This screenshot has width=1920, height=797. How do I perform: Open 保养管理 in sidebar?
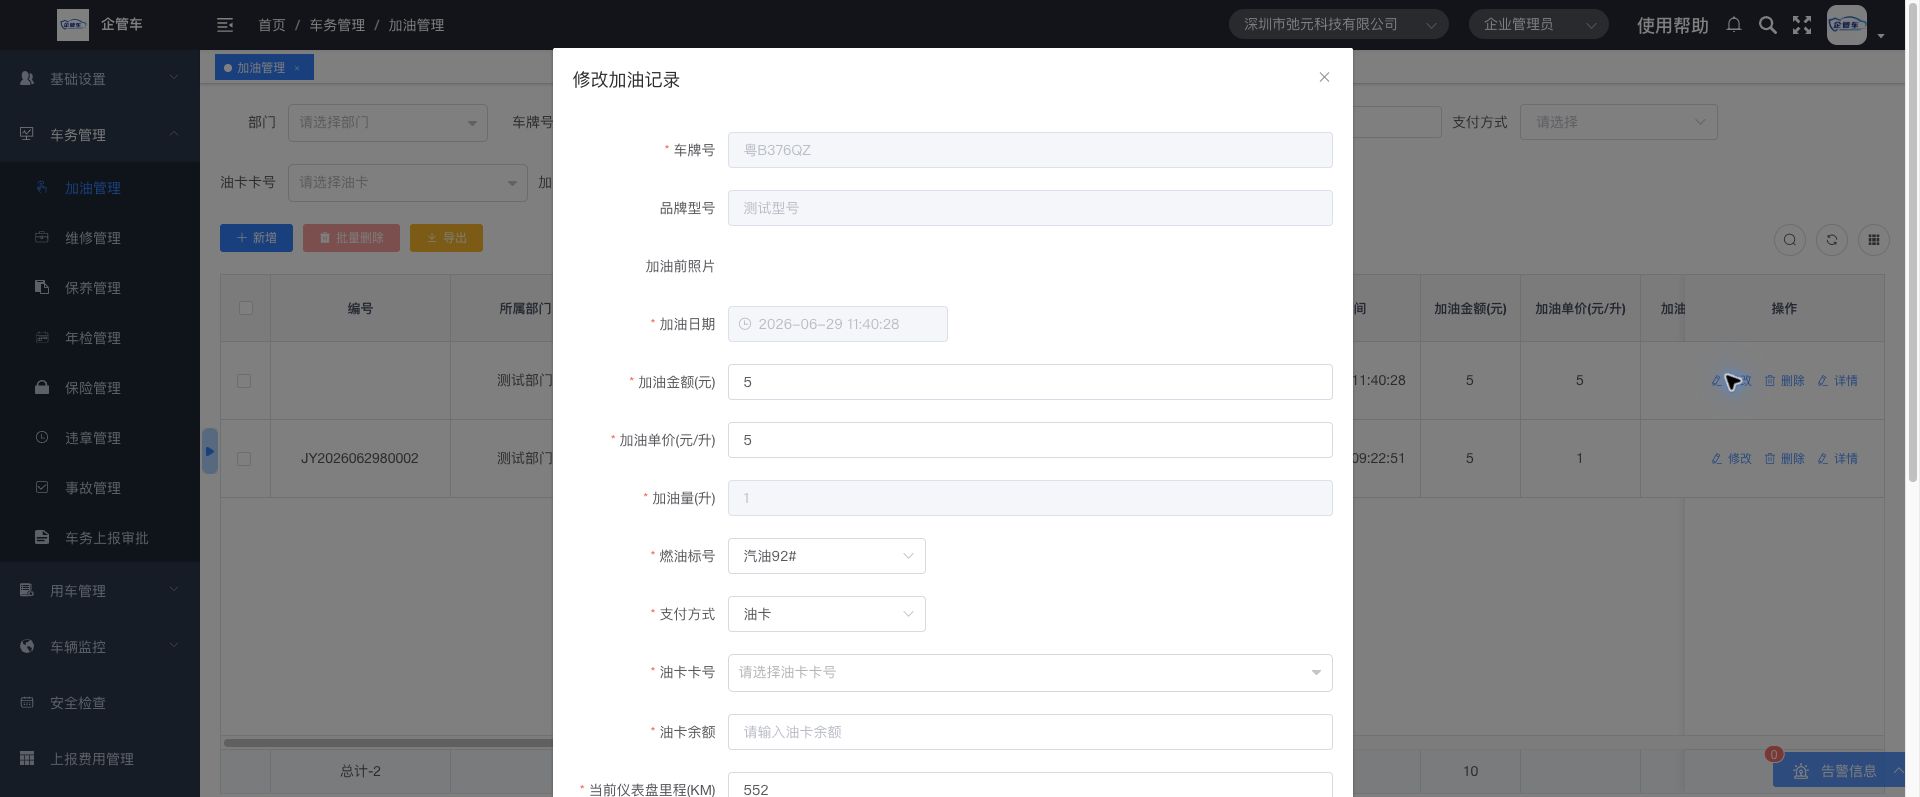(x=100, y=288)
